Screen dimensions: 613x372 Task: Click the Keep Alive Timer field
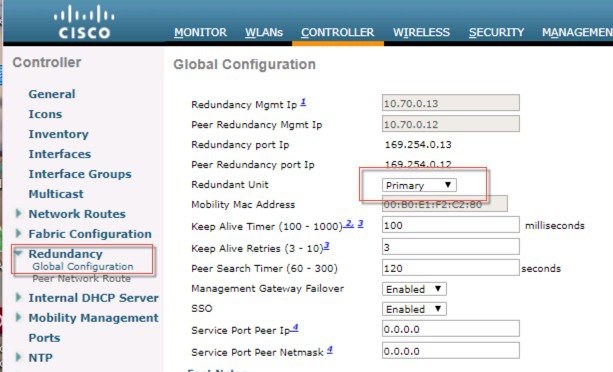click(451, 225)
